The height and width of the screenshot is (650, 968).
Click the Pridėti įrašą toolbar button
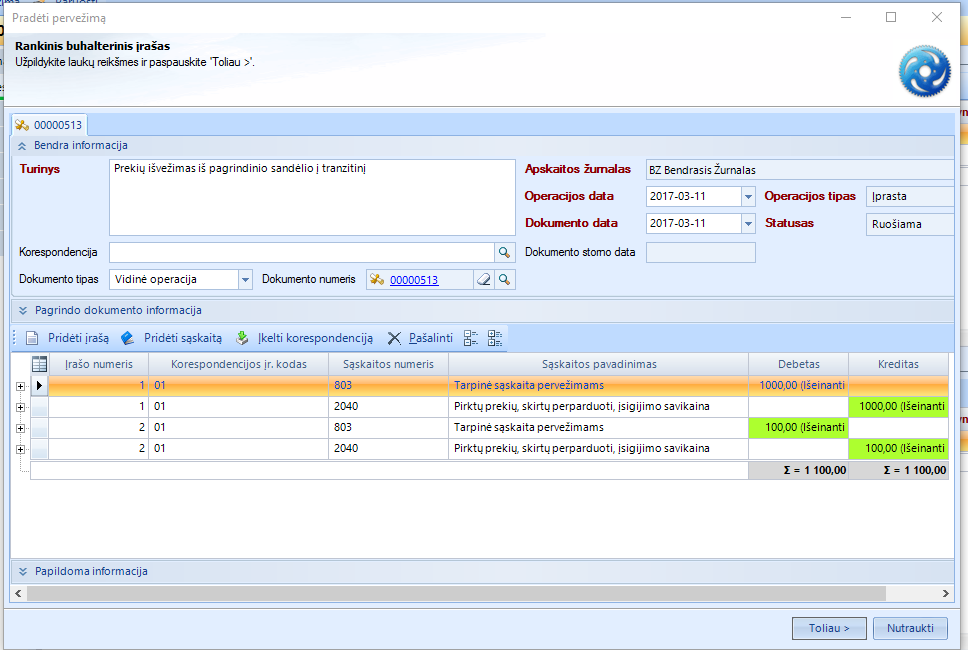pyautogui.click(x=68, y=338)
